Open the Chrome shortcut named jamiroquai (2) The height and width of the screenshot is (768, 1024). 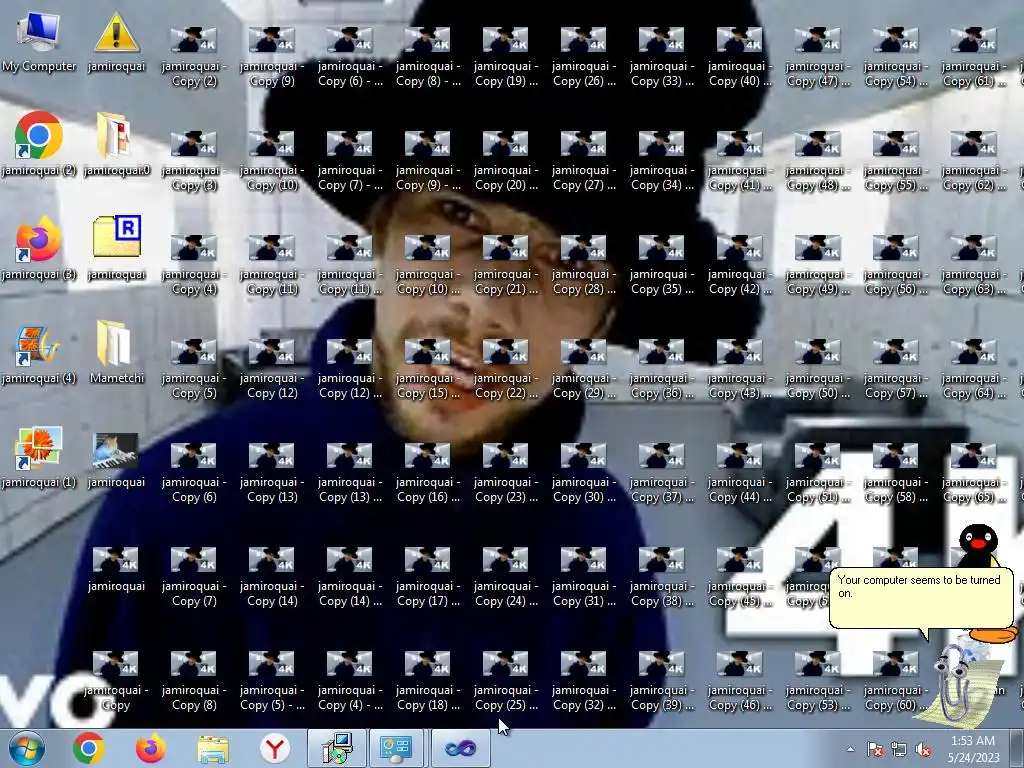39,145
